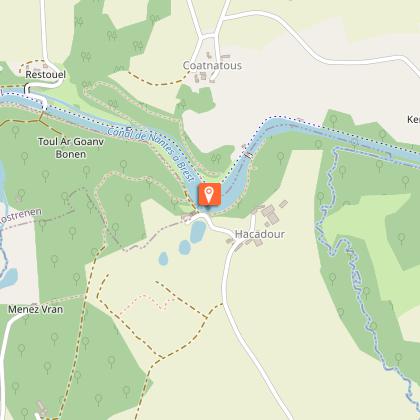
Task: Select the Coatnatous place label
Action: (212, 65)
